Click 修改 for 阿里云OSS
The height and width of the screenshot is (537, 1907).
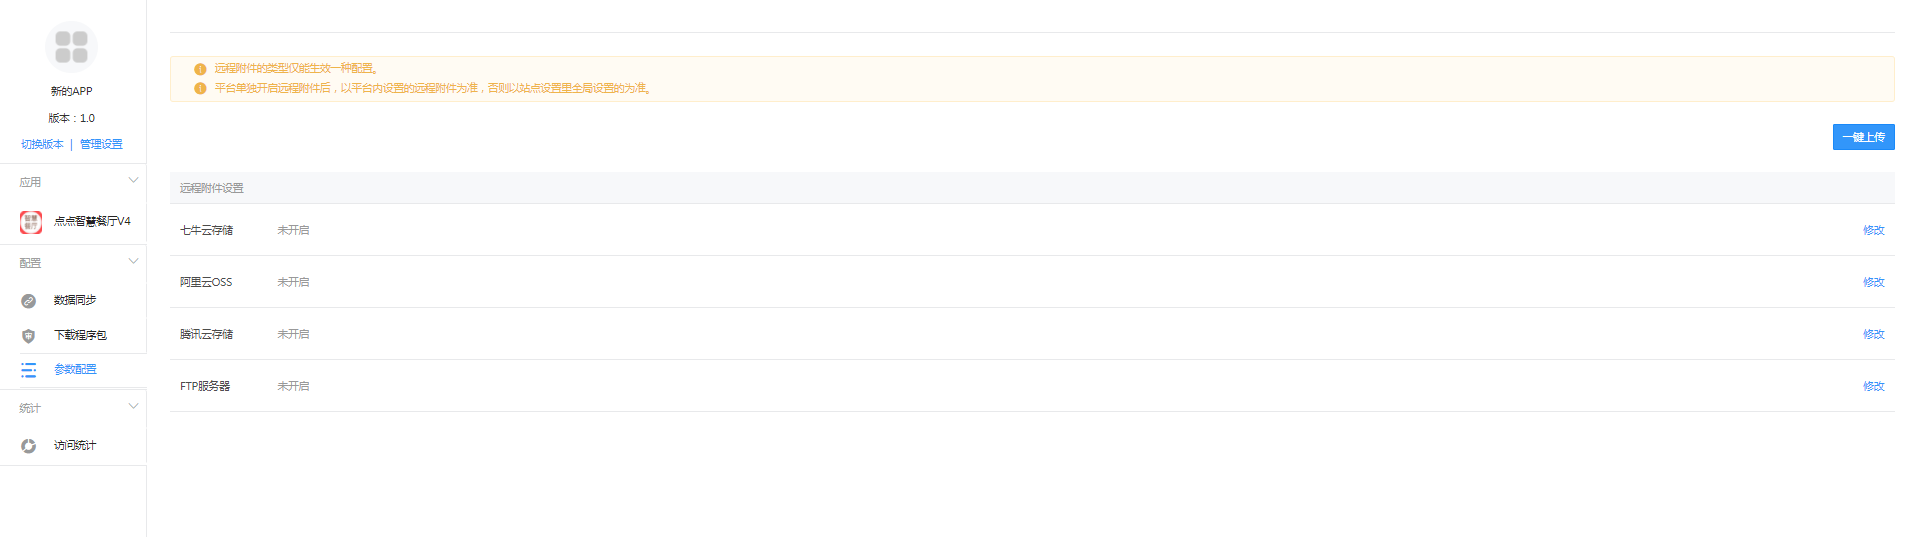point(1873,282)
